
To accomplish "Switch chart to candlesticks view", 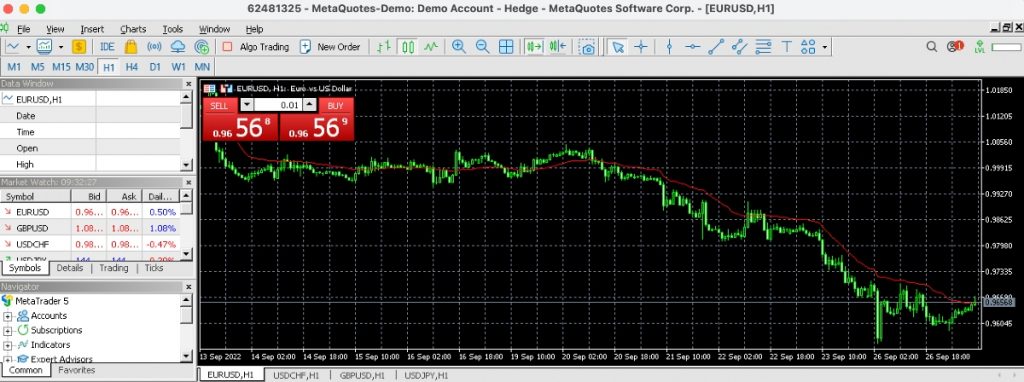I will (x=408, y=46).
